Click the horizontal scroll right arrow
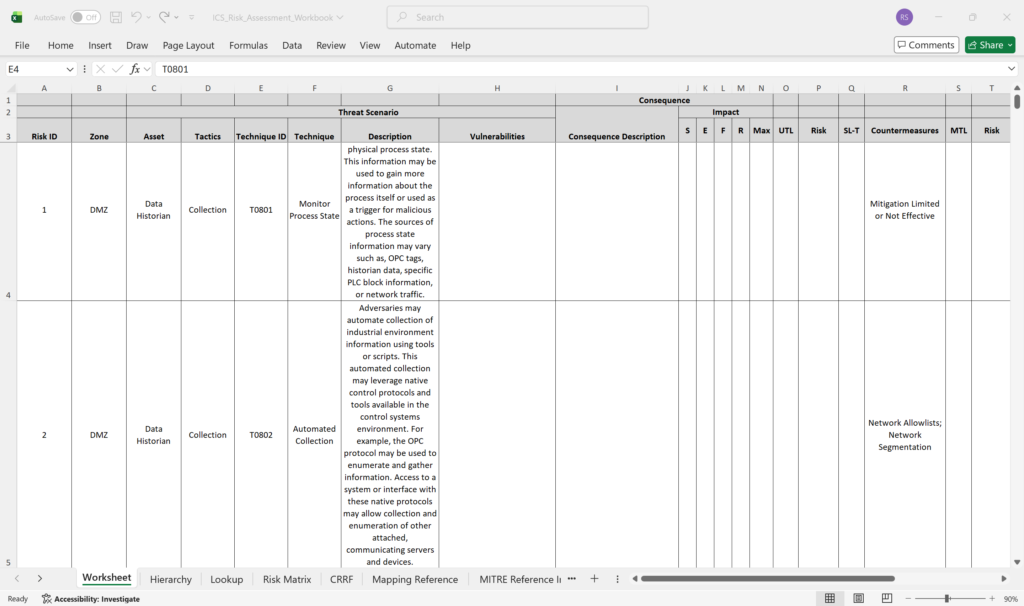 point(1004,579)
